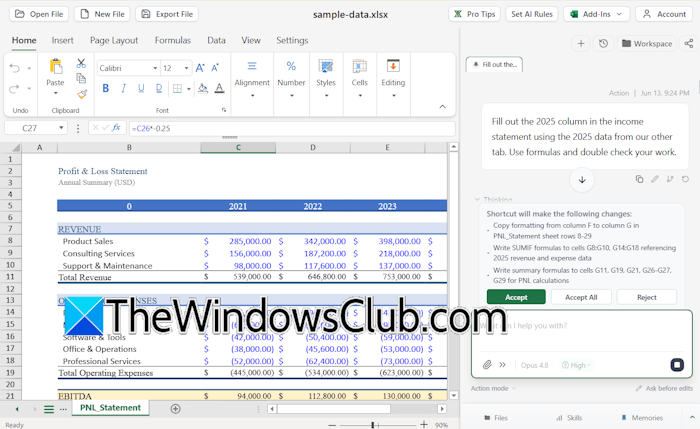This screenshot has width=700, height=429.
Task: Open the Cells menu
Action: 359,79
